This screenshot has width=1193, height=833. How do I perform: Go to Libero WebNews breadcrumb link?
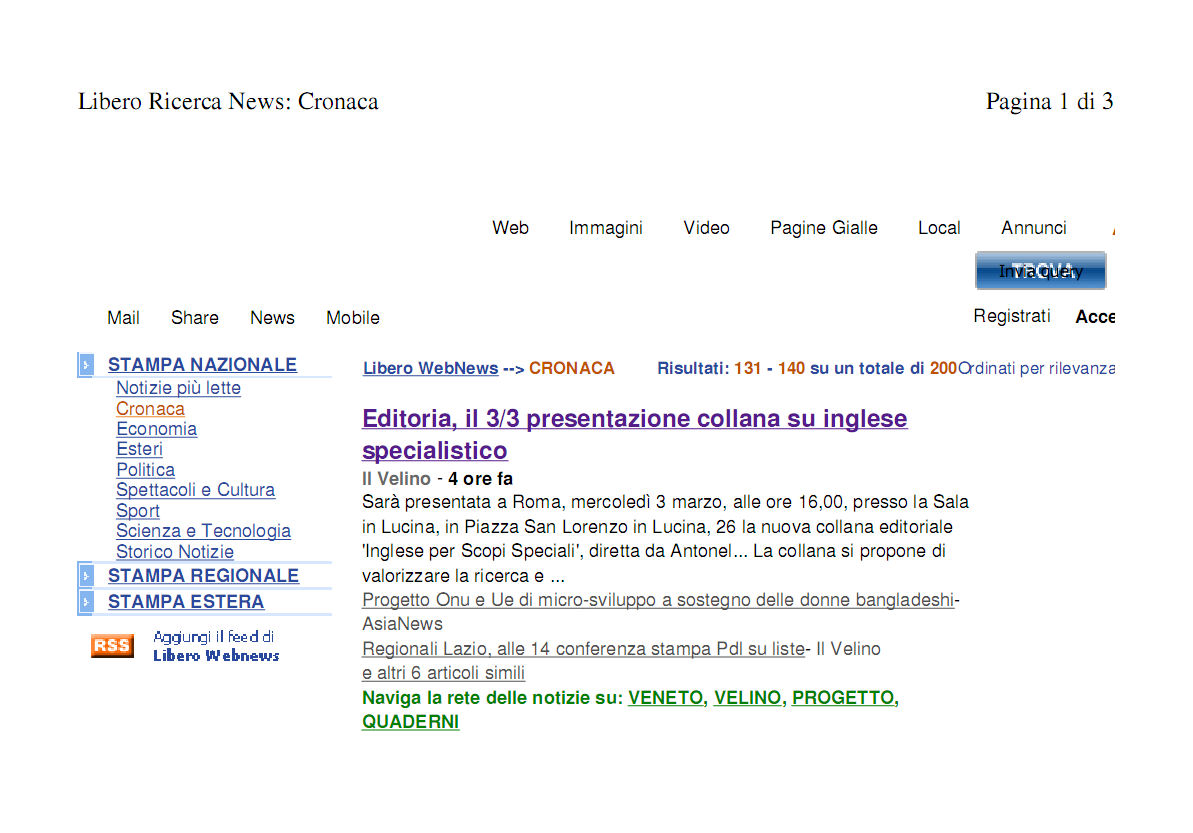(x=431, y=368)
